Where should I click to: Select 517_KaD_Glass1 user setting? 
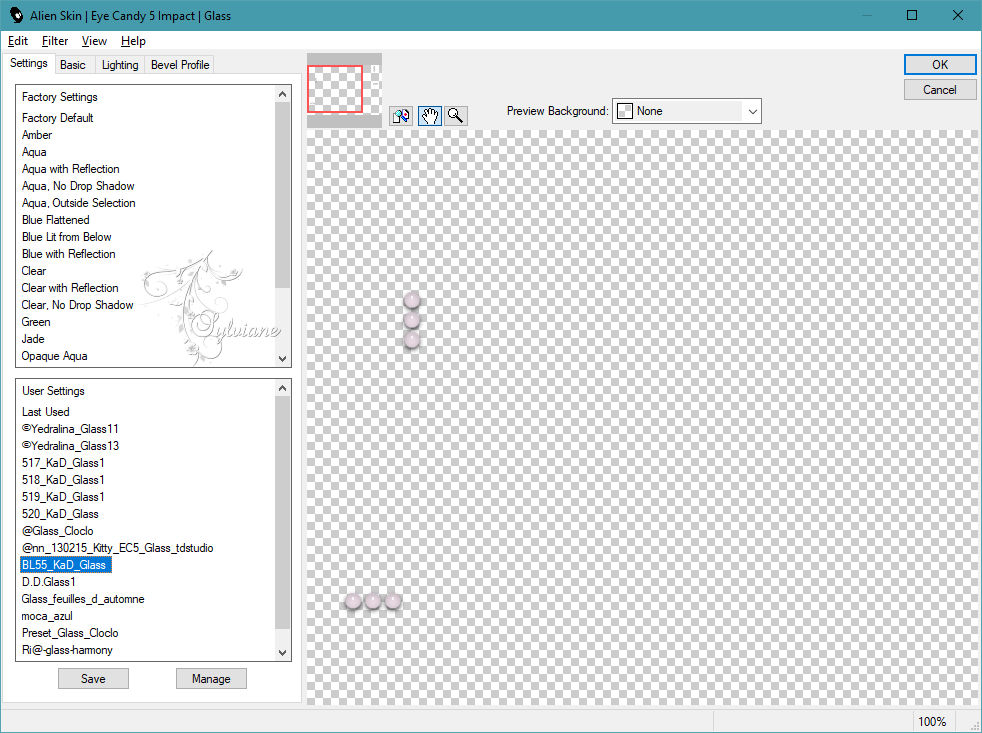[x=63, y=462]
